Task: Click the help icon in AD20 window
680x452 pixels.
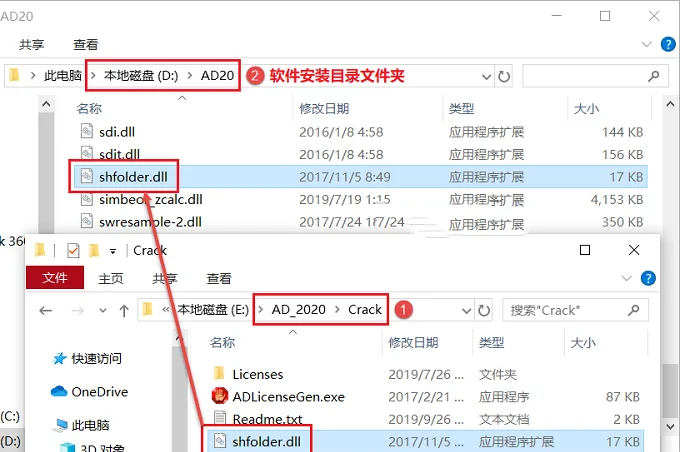Action: pyautogui.click(x=668, y=44)
